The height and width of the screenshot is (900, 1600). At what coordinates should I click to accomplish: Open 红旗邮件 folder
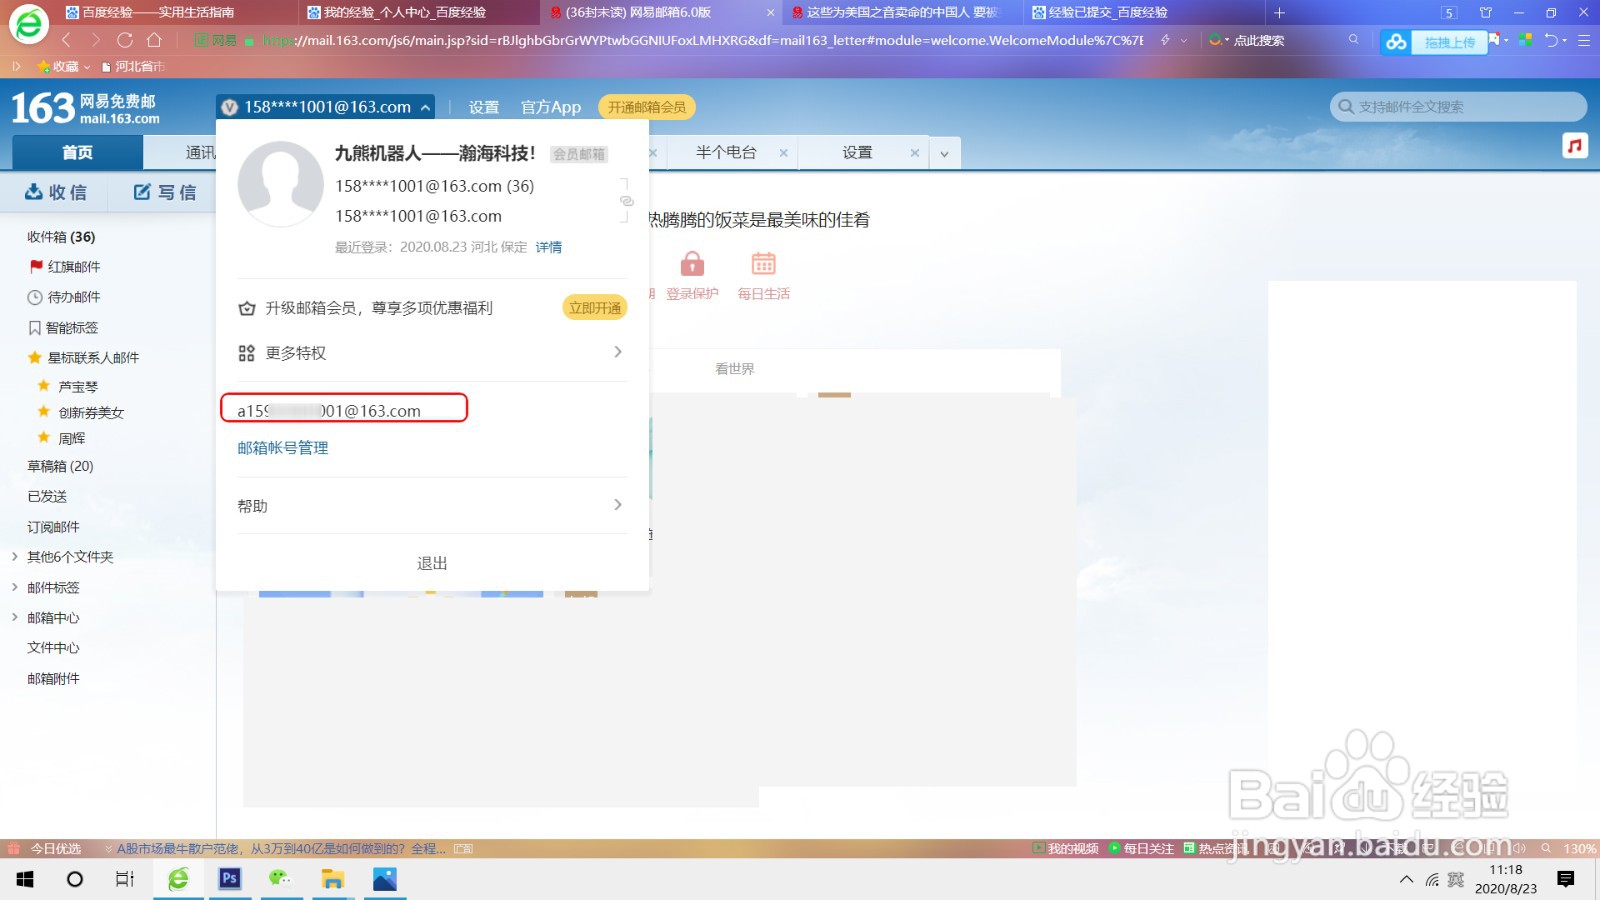(74, 267)
